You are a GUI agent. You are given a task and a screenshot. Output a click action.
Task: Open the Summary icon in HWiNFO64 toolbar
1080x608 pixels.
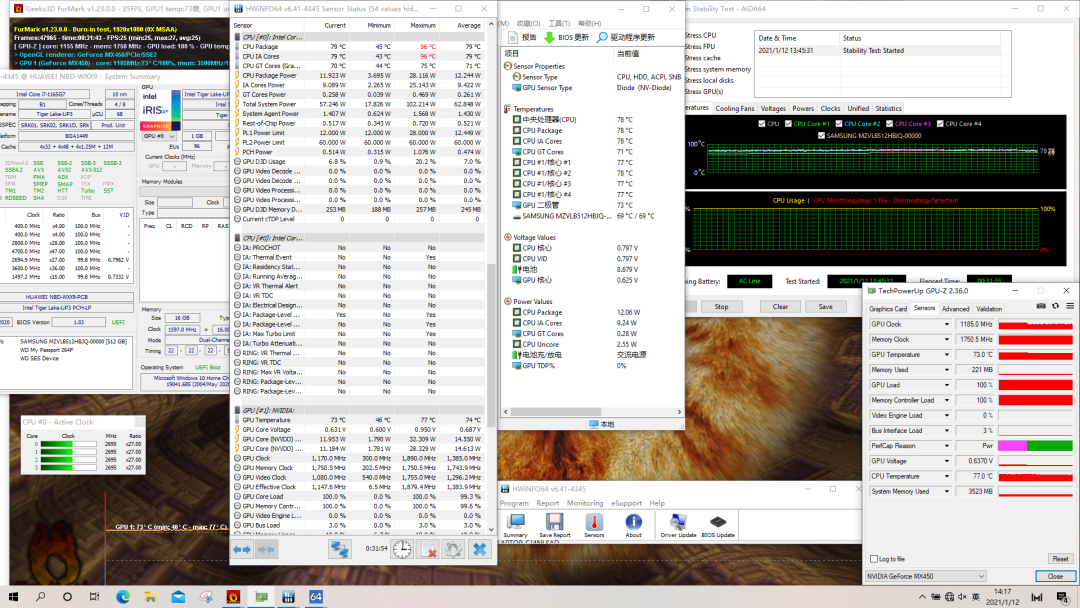(x=515, y=522)
